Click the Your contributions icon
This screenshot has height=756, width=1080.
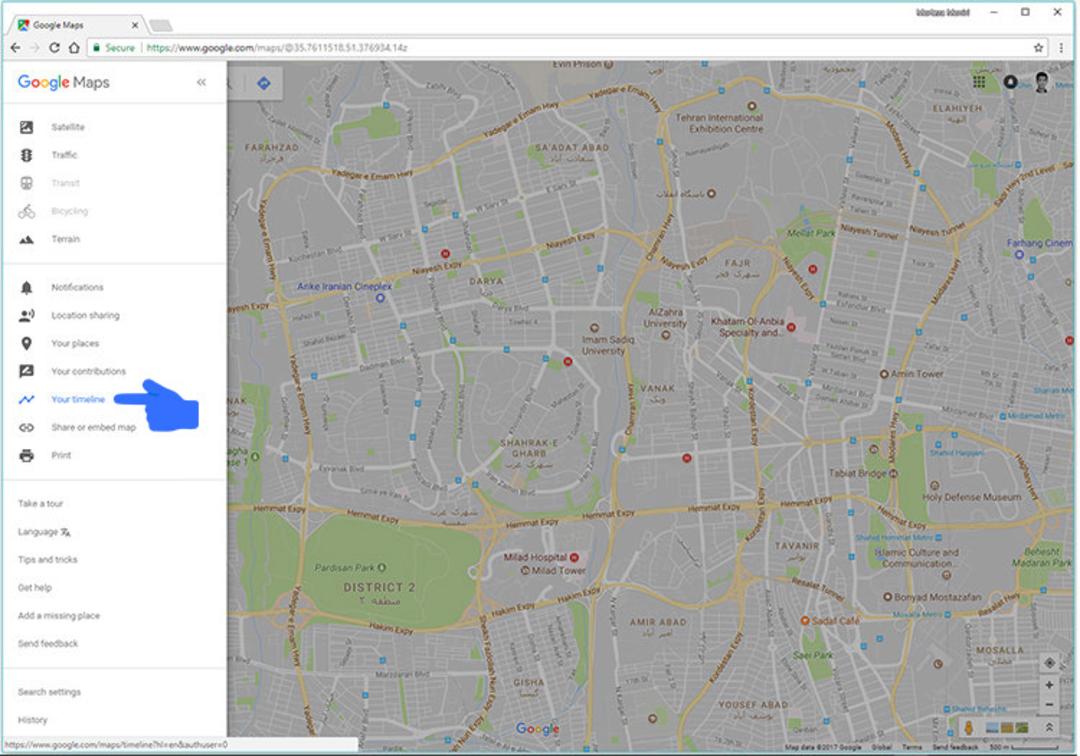point(26,372)
